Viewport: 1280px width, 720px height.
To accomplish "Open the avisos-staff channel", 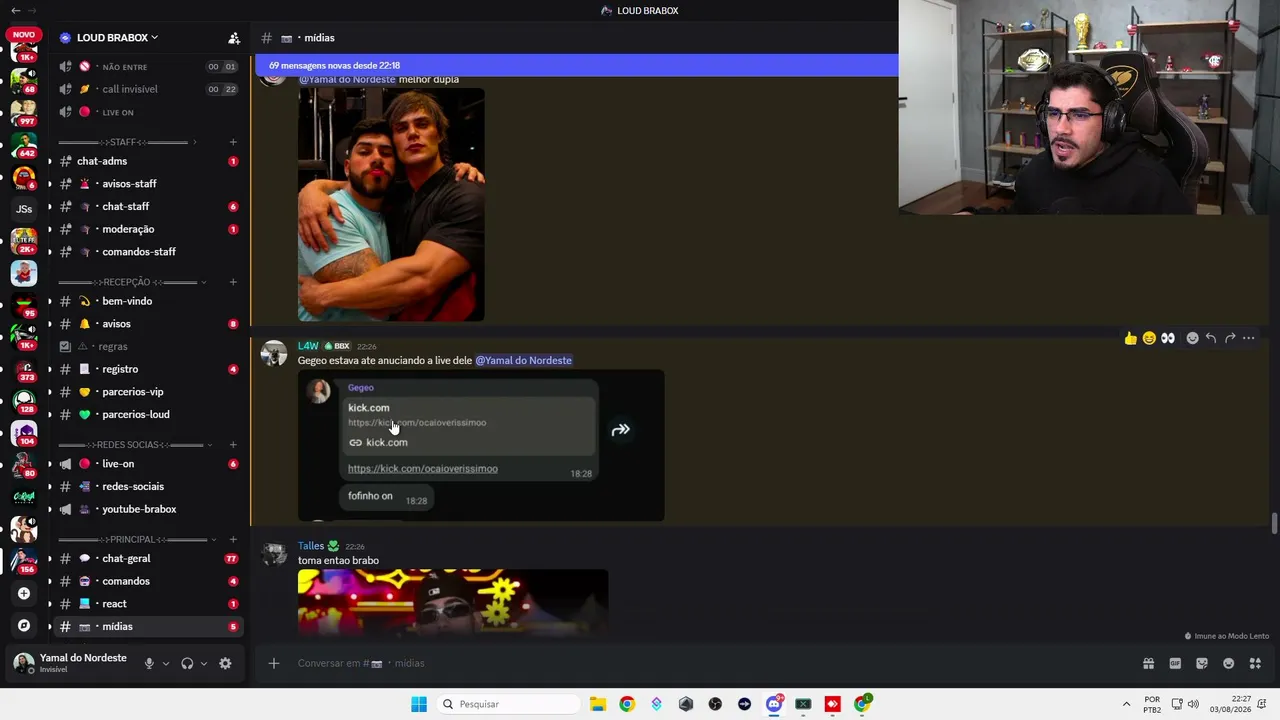I will (x=145, y=184).
